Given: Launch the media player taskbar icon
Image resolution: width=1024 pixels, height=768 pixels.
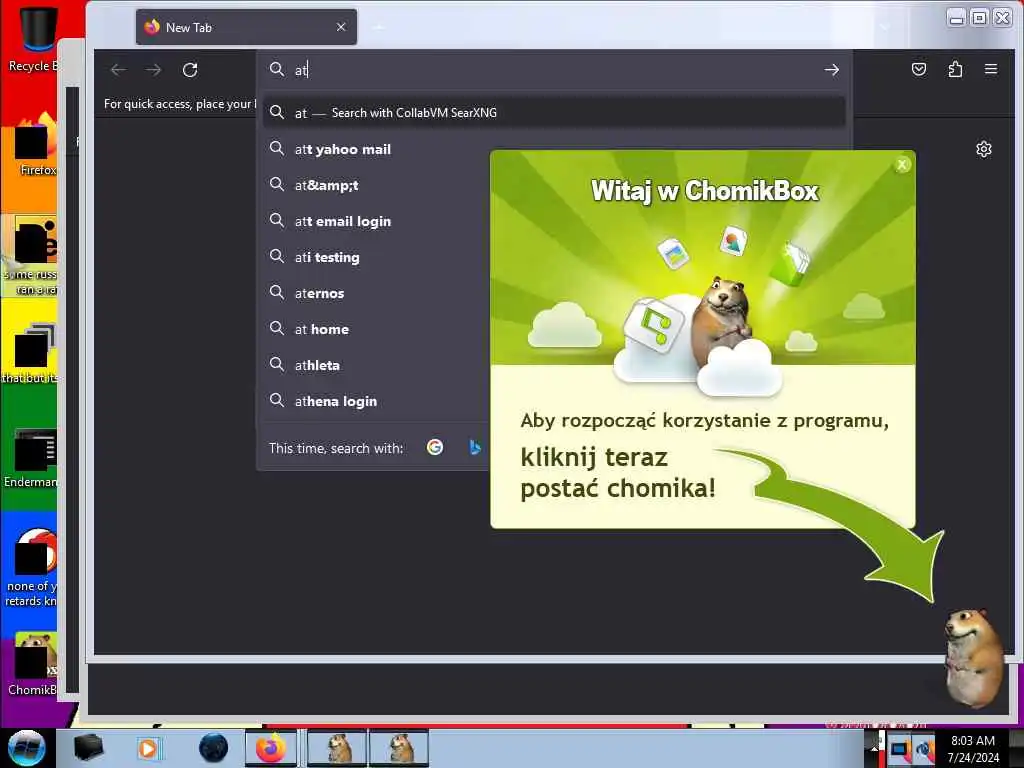Looking at the screenshot, I should point(148,748).
